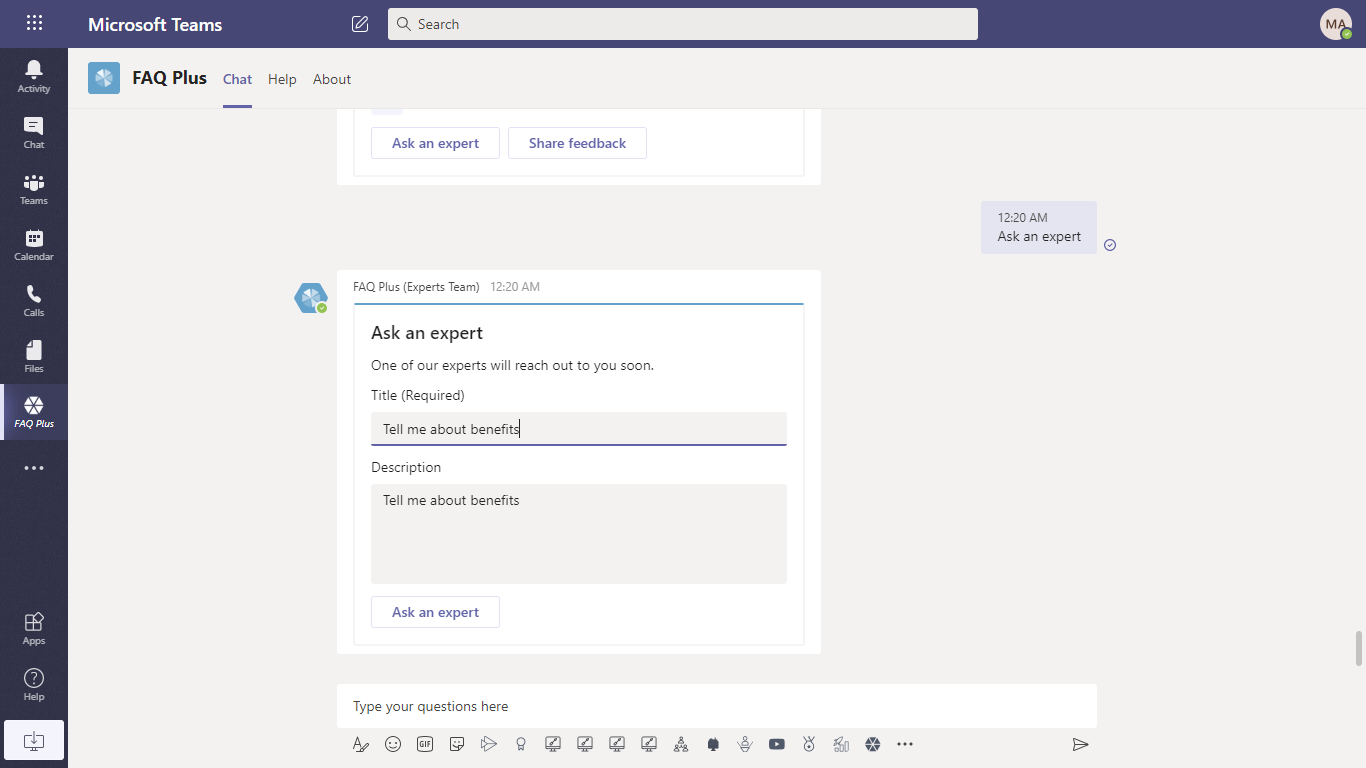The image size is (1366, 768).
Task: Click 'One of our experts will reach out' text
Action: point(512,365)
